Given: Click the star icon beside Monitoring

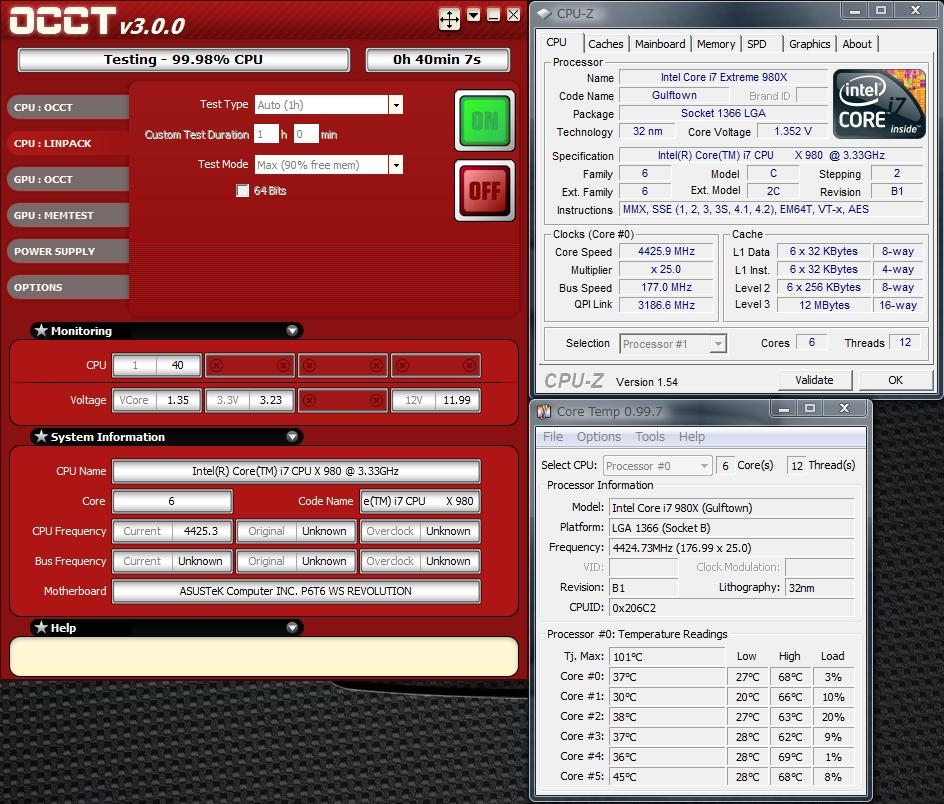Looking at the screenshot, I should [41, 330].
